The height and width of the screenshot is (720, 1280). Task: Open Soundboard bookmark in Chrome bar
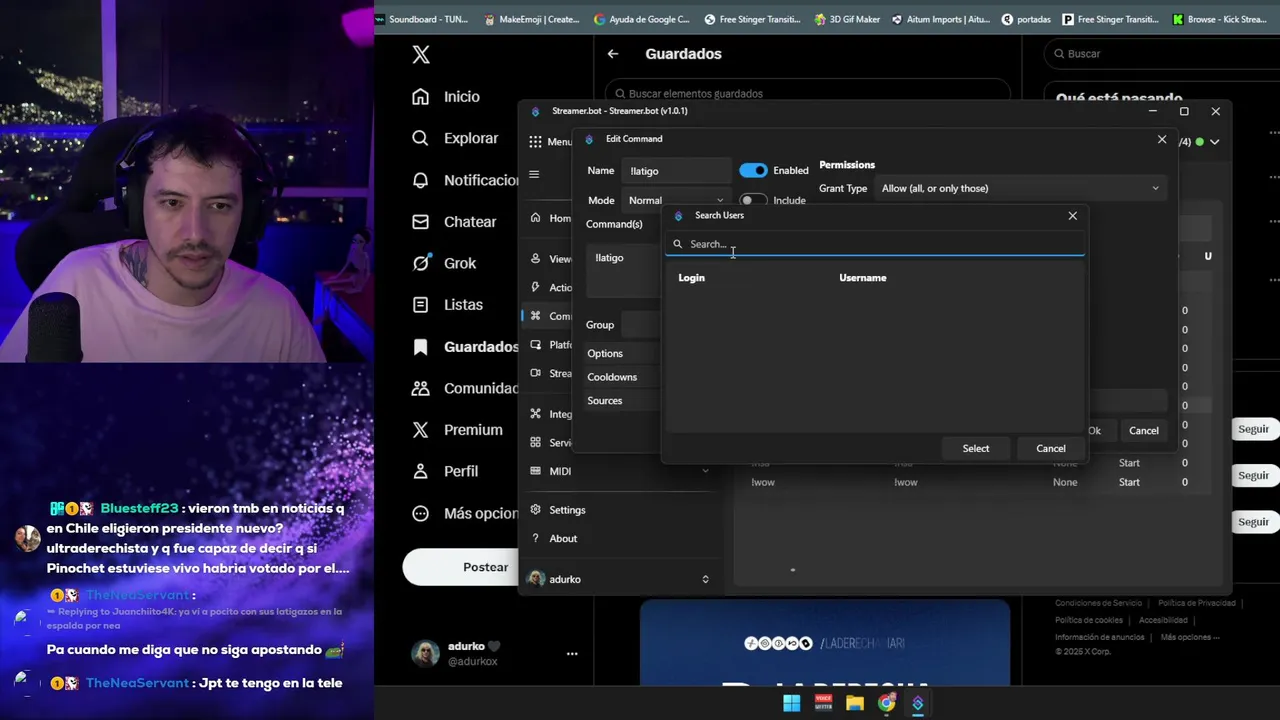pos(420,19)
